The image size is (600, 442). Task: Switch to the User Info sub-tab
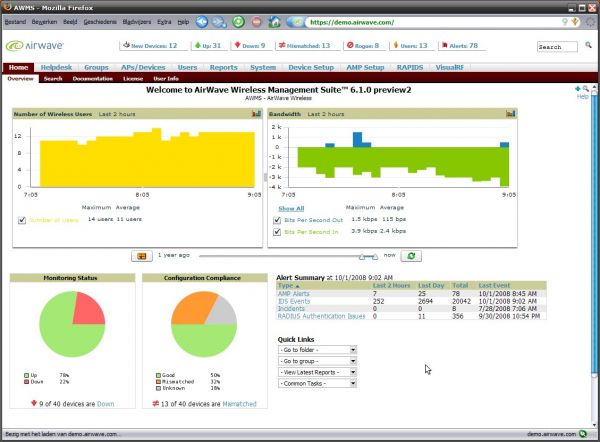[x=166, y=78]
